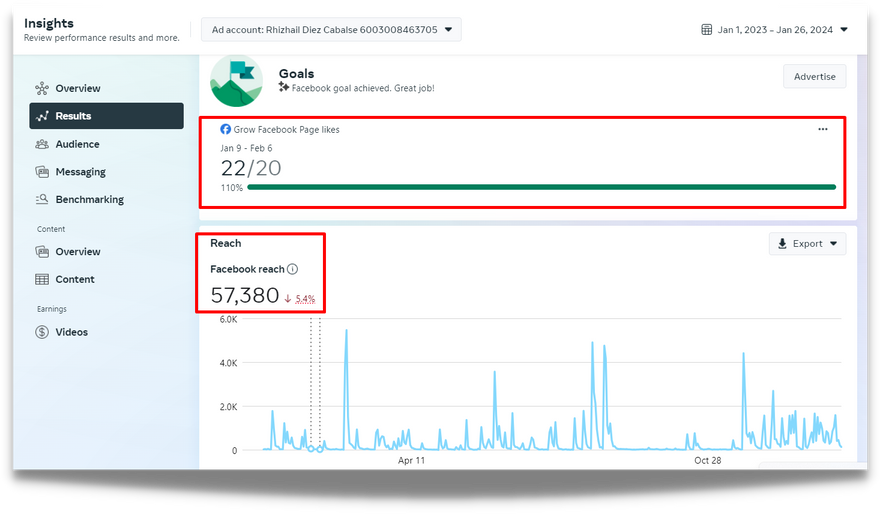Click the Advertise button
Image resolution: width=880 pixels, height=514 pixels.
tap(814, 76)
